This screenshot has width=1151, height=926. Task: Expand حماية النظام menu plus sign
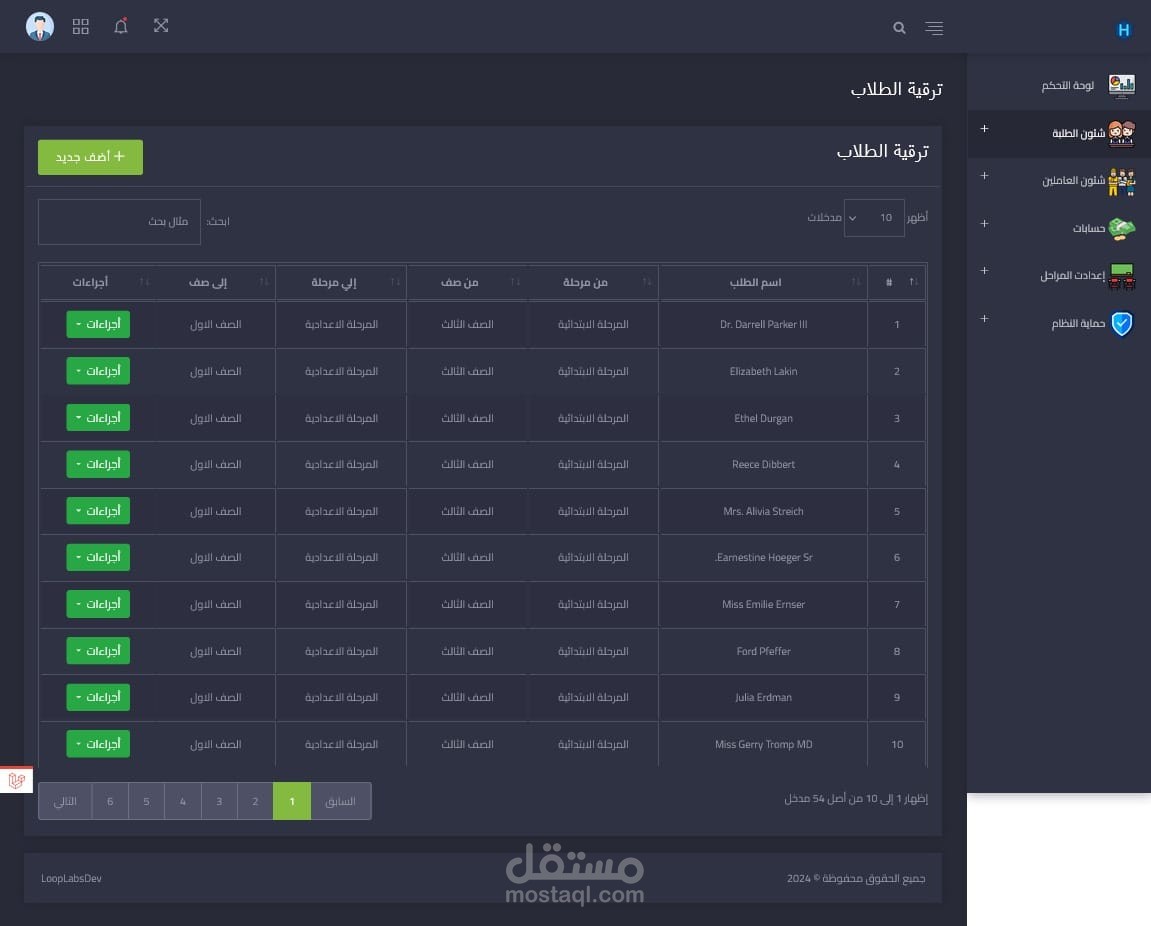(x=984, y=318)
